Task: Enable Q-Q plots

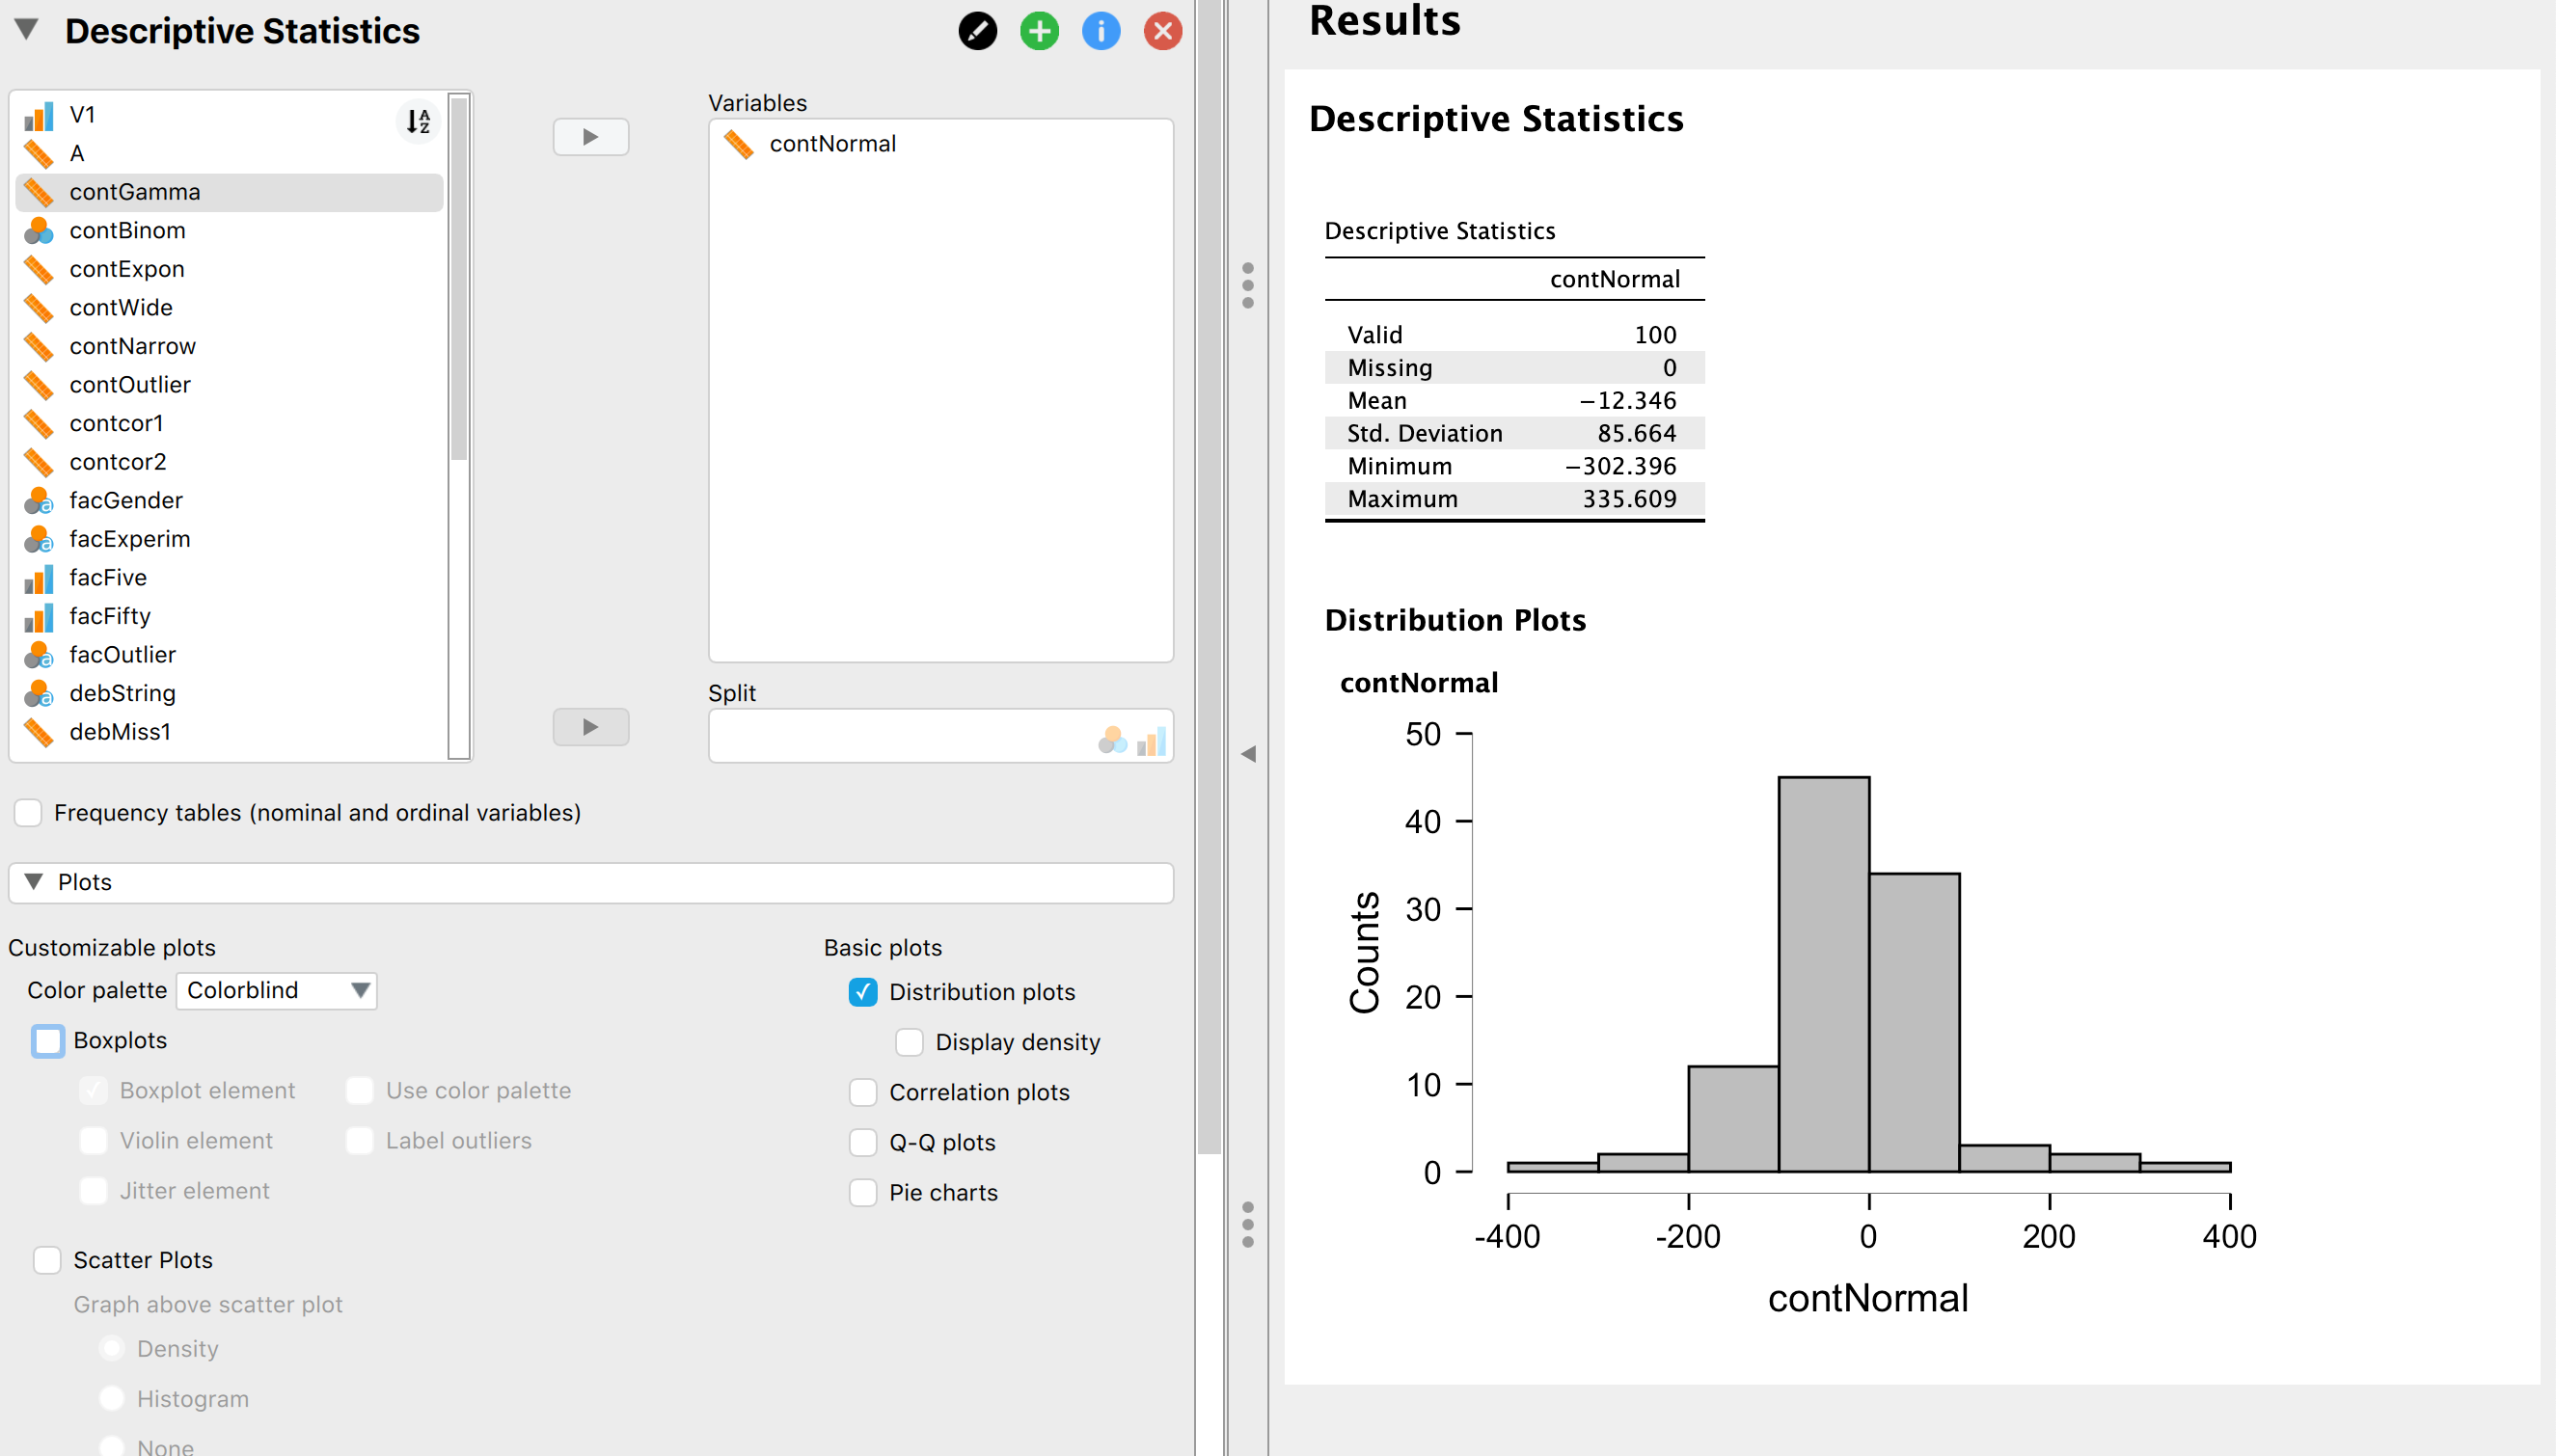Action: [x=862, y=1141]
